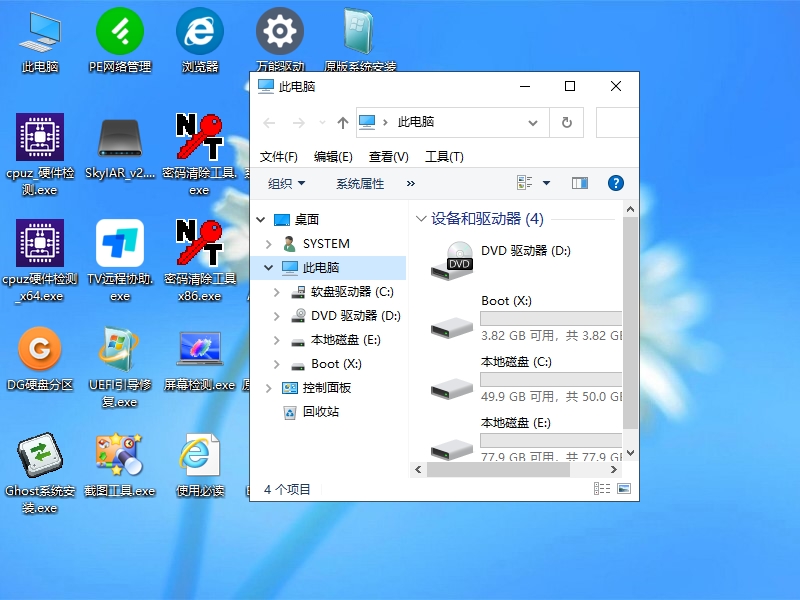
Task: Collapse 设备和驱动器 group header
Action: [x=421, y=219]
